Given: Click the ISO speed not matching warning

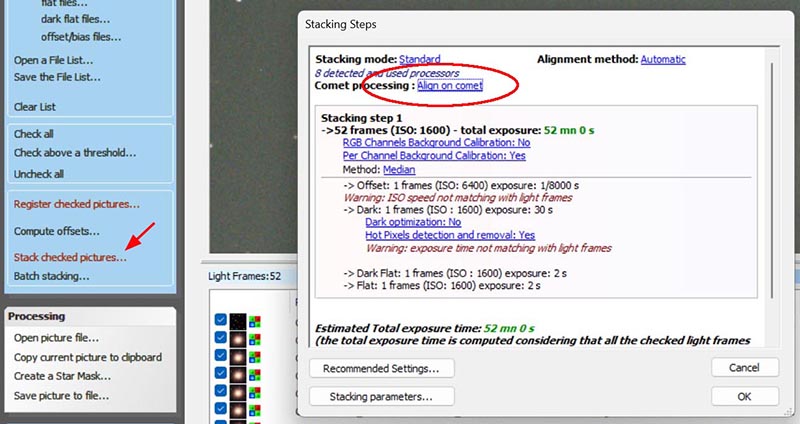Looking at the screenshot, I should click(458, 197).
